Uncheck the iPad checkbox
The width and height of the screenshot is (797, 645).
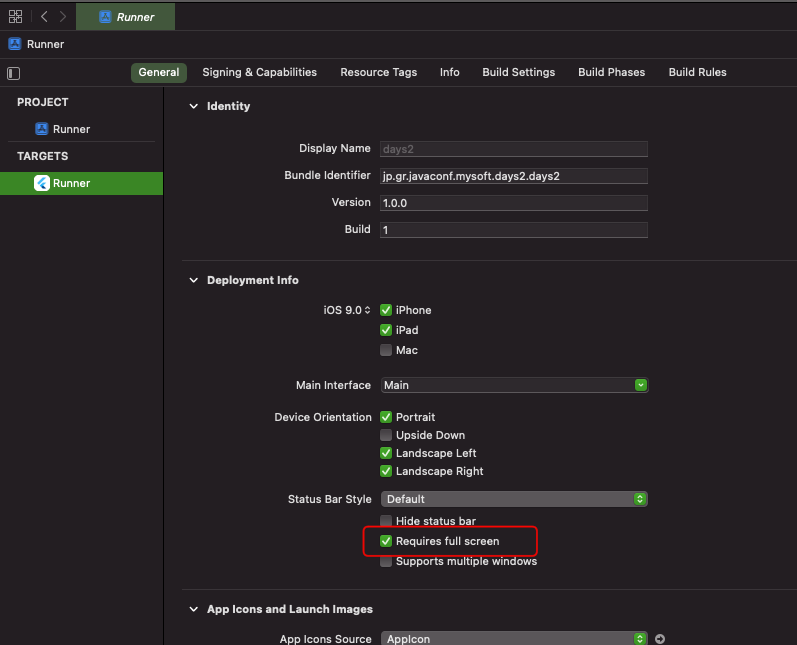point(386,330)
